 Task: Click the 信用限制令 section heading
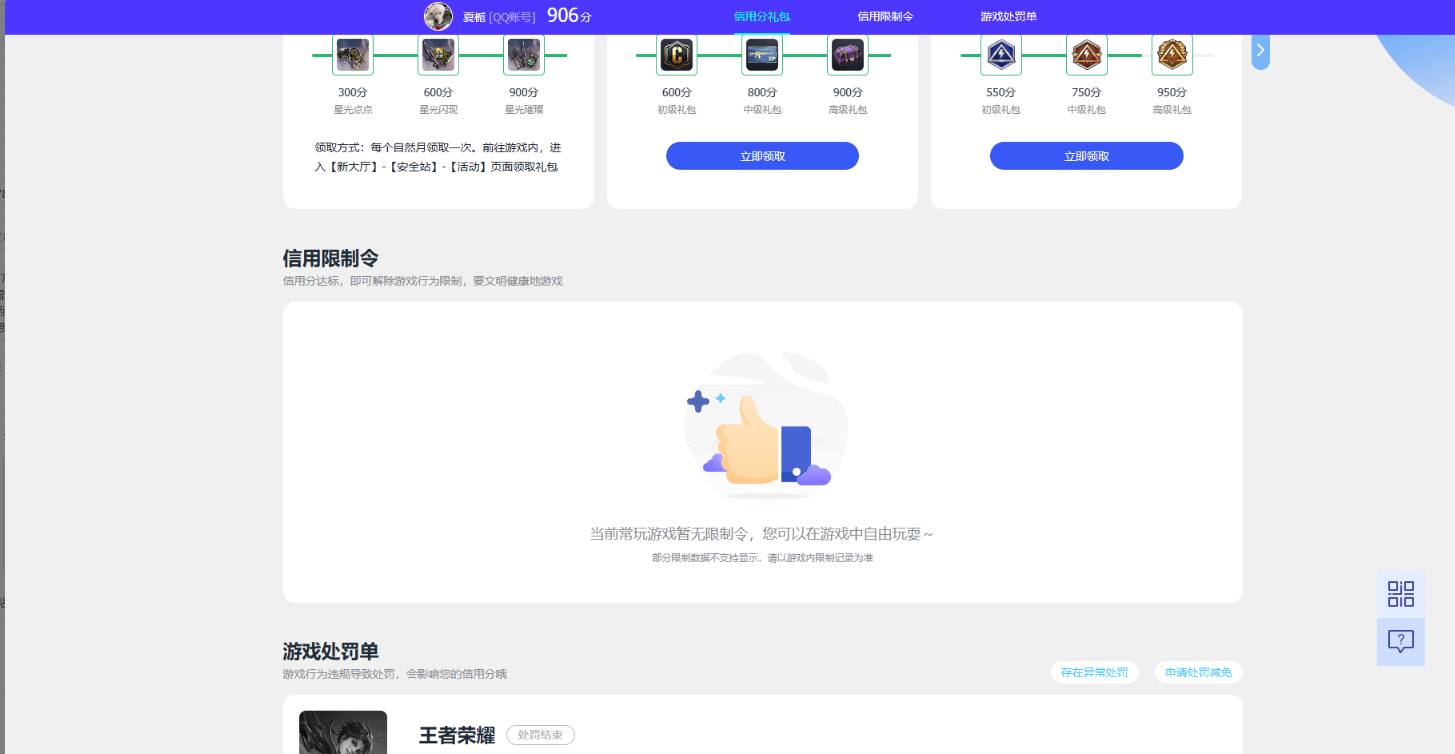tap(331, 259)
